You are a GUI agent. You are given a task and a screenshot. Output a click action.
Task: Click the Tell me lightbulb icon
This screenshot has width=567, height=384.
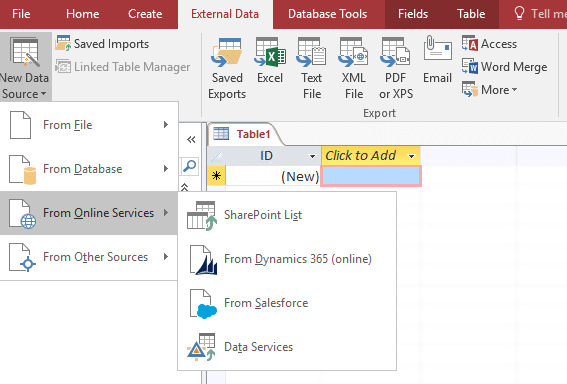click(x=519, y=13)
